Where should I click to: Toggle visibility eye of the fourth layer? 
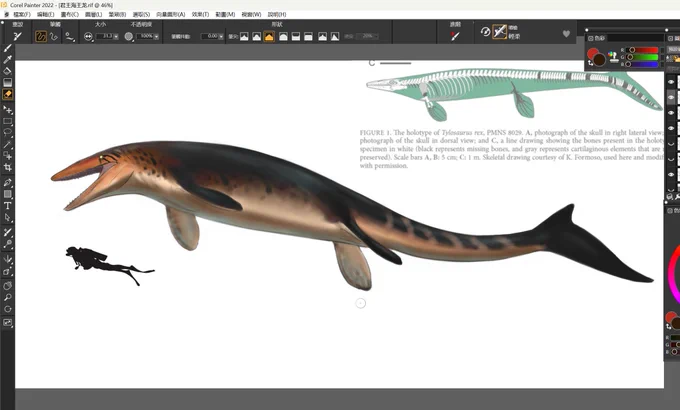tap(671, 128)
